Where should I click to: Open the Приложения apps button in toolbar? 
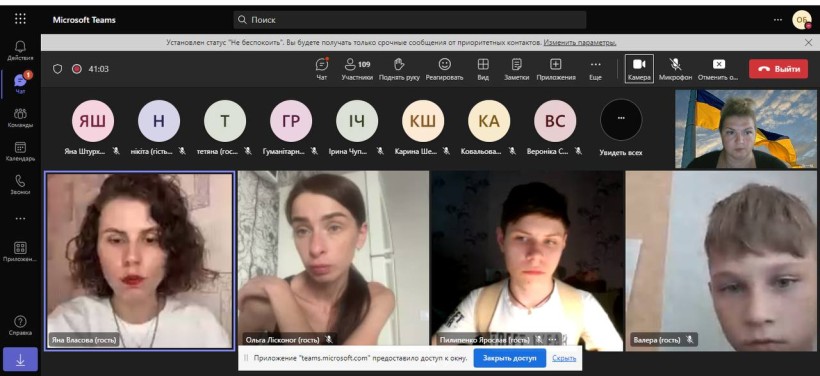555,69
